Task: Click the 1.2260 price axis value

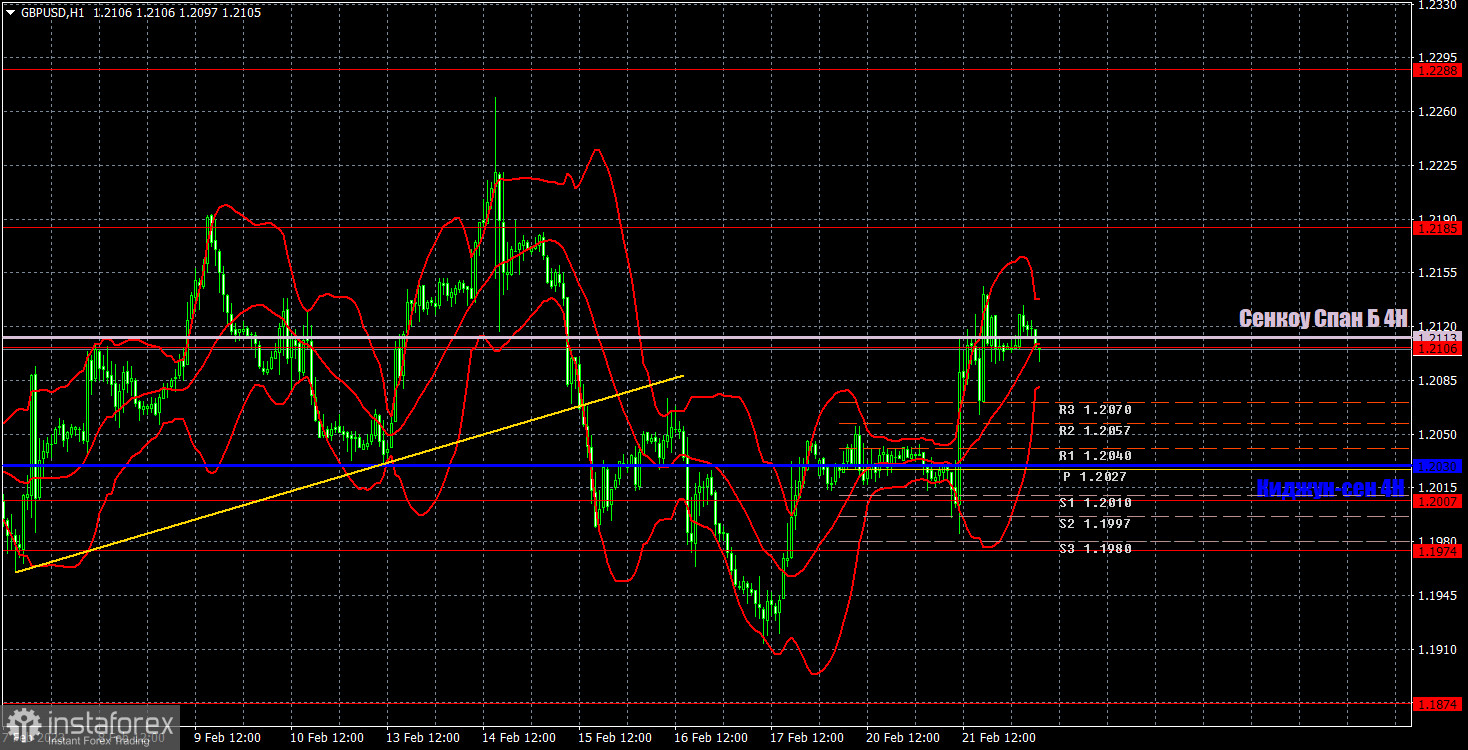Action: (1438, 112)
